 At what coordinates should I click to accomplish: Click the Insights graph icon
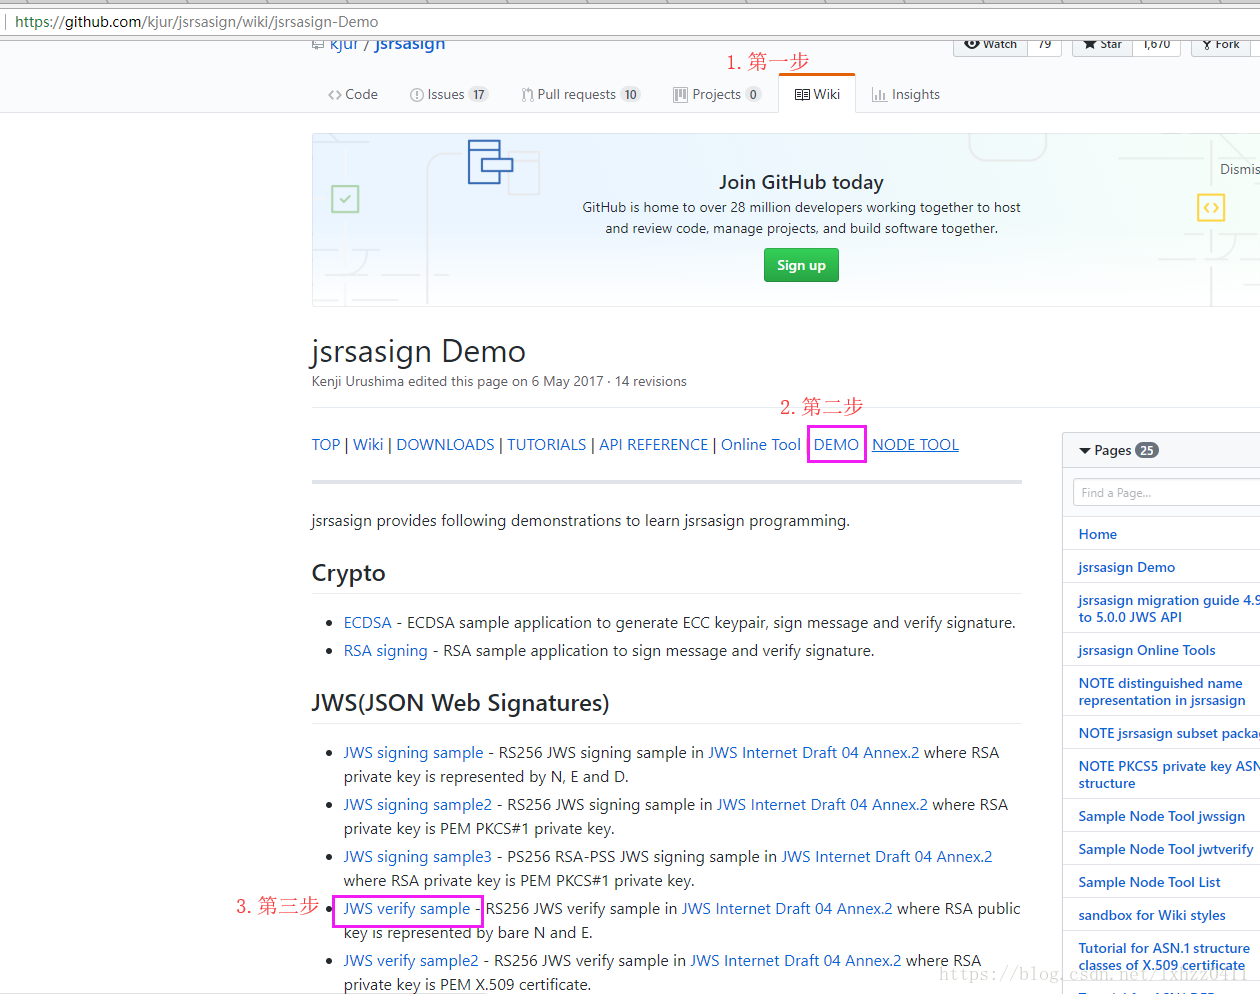(879, 95)
